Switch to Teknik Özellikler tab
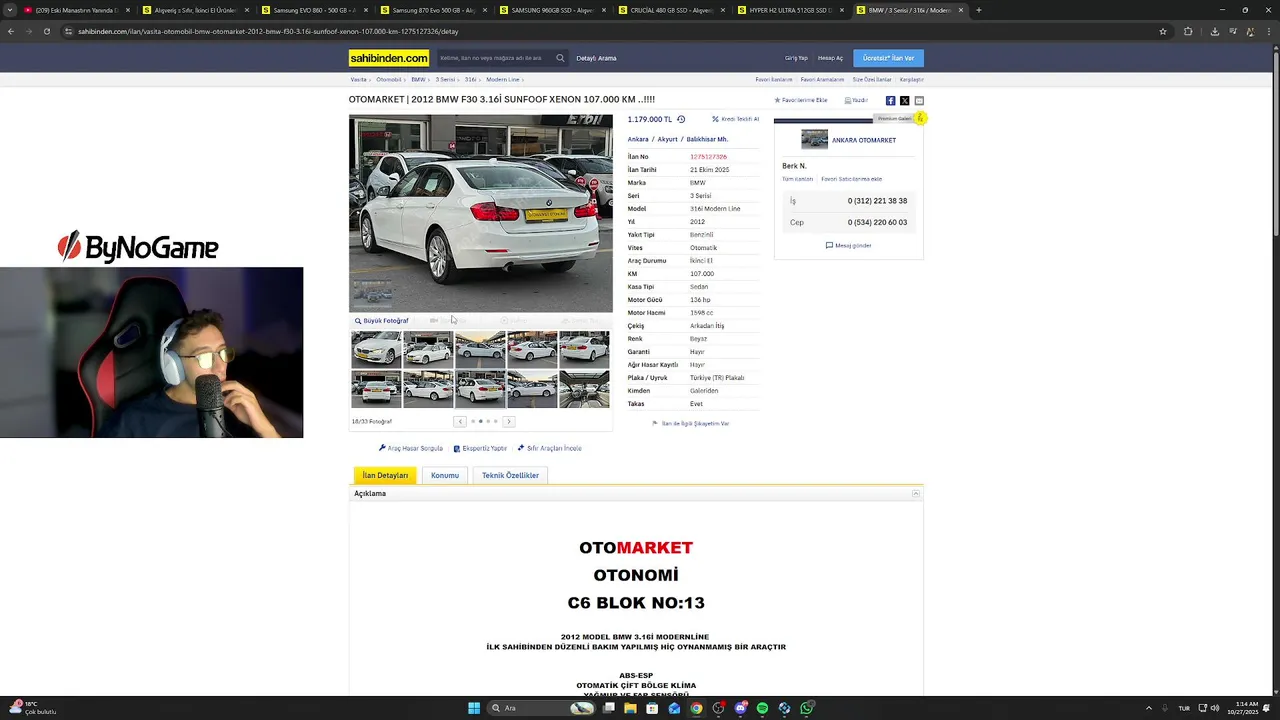 (510, 475)
